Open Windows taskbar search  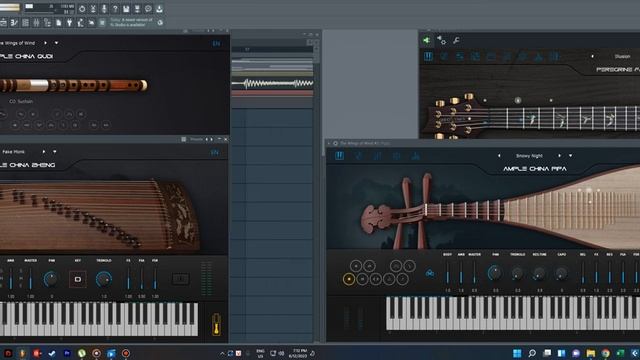[x=532, y=353]
